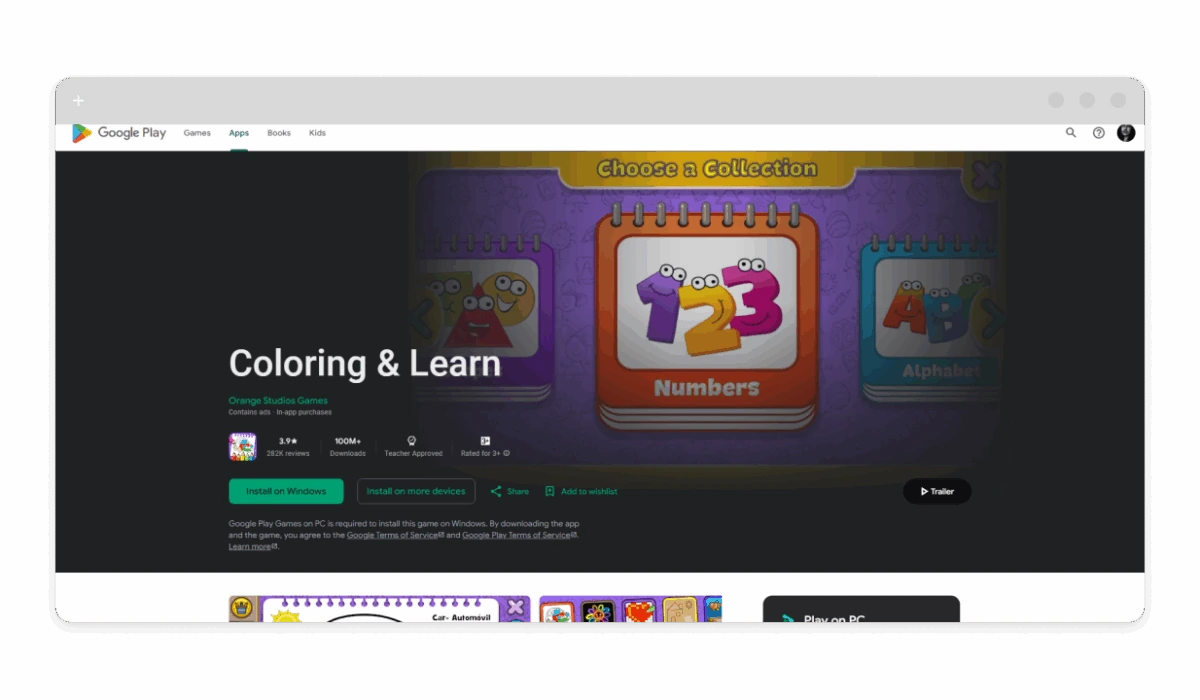
Task: Click the first app screenshot thumbnail
Action: coord(379,609)
